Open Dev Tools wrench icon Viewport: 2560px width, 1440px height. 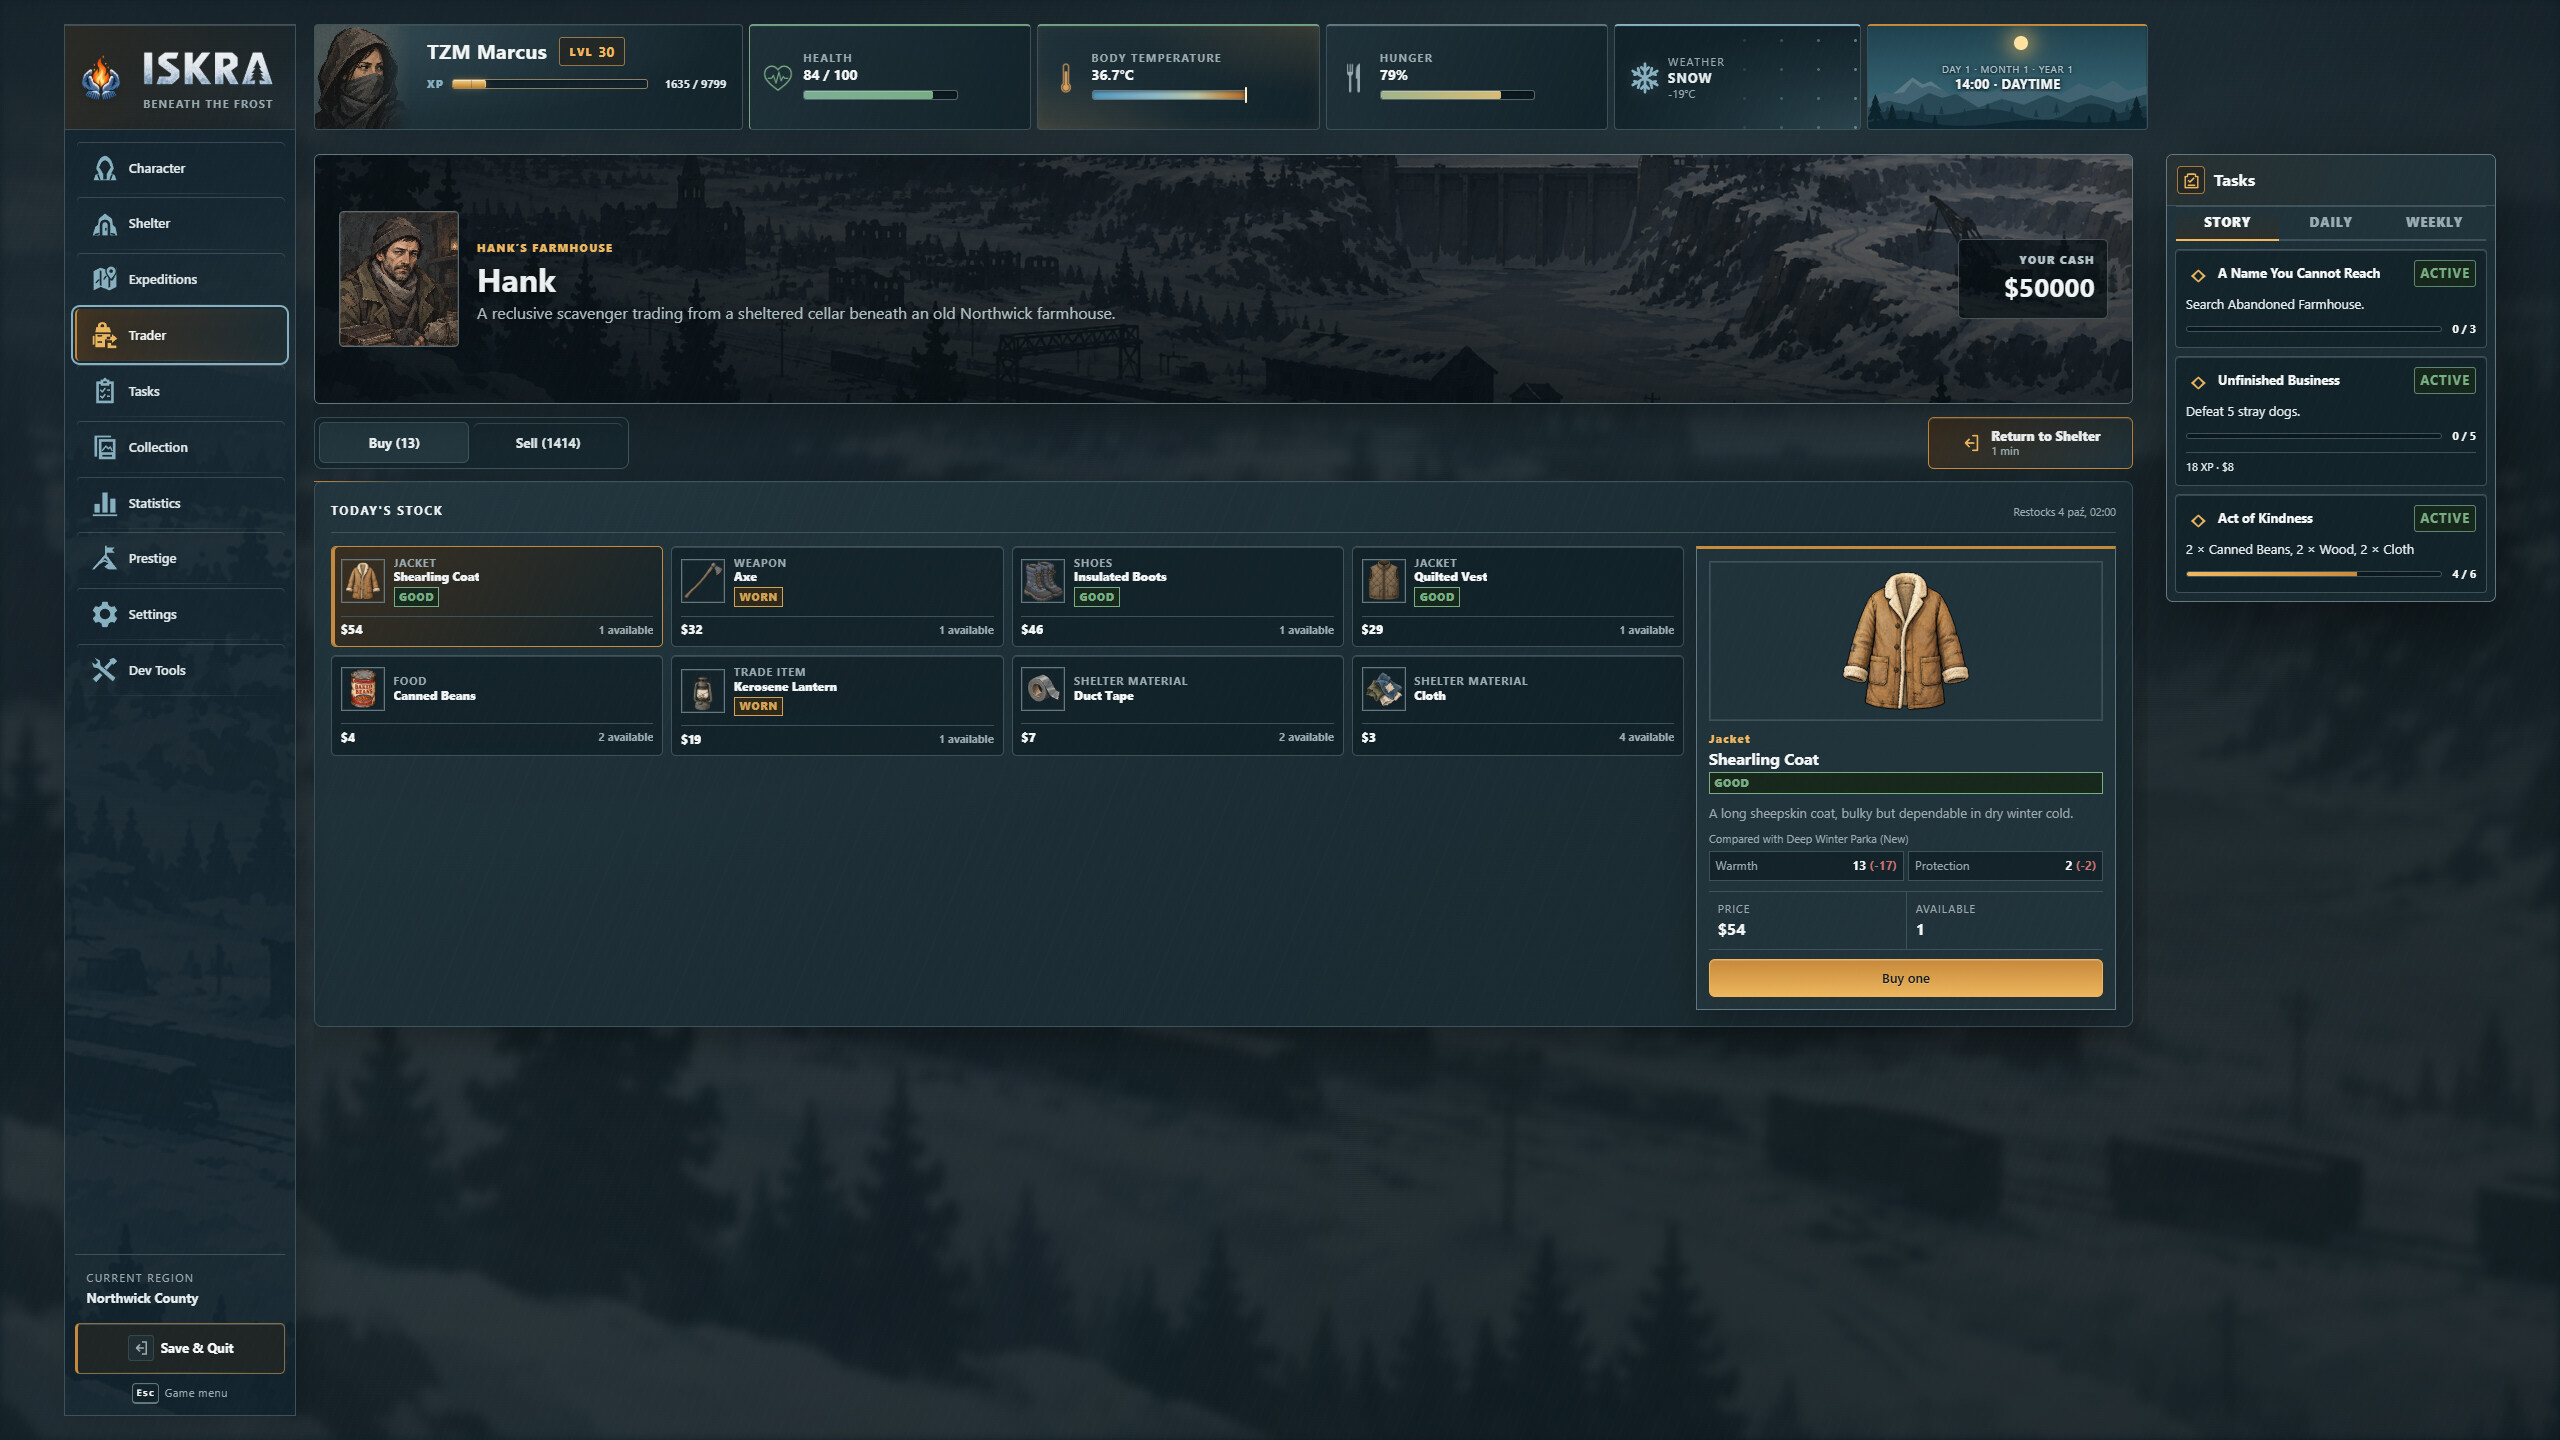click(x=105, y=670)
